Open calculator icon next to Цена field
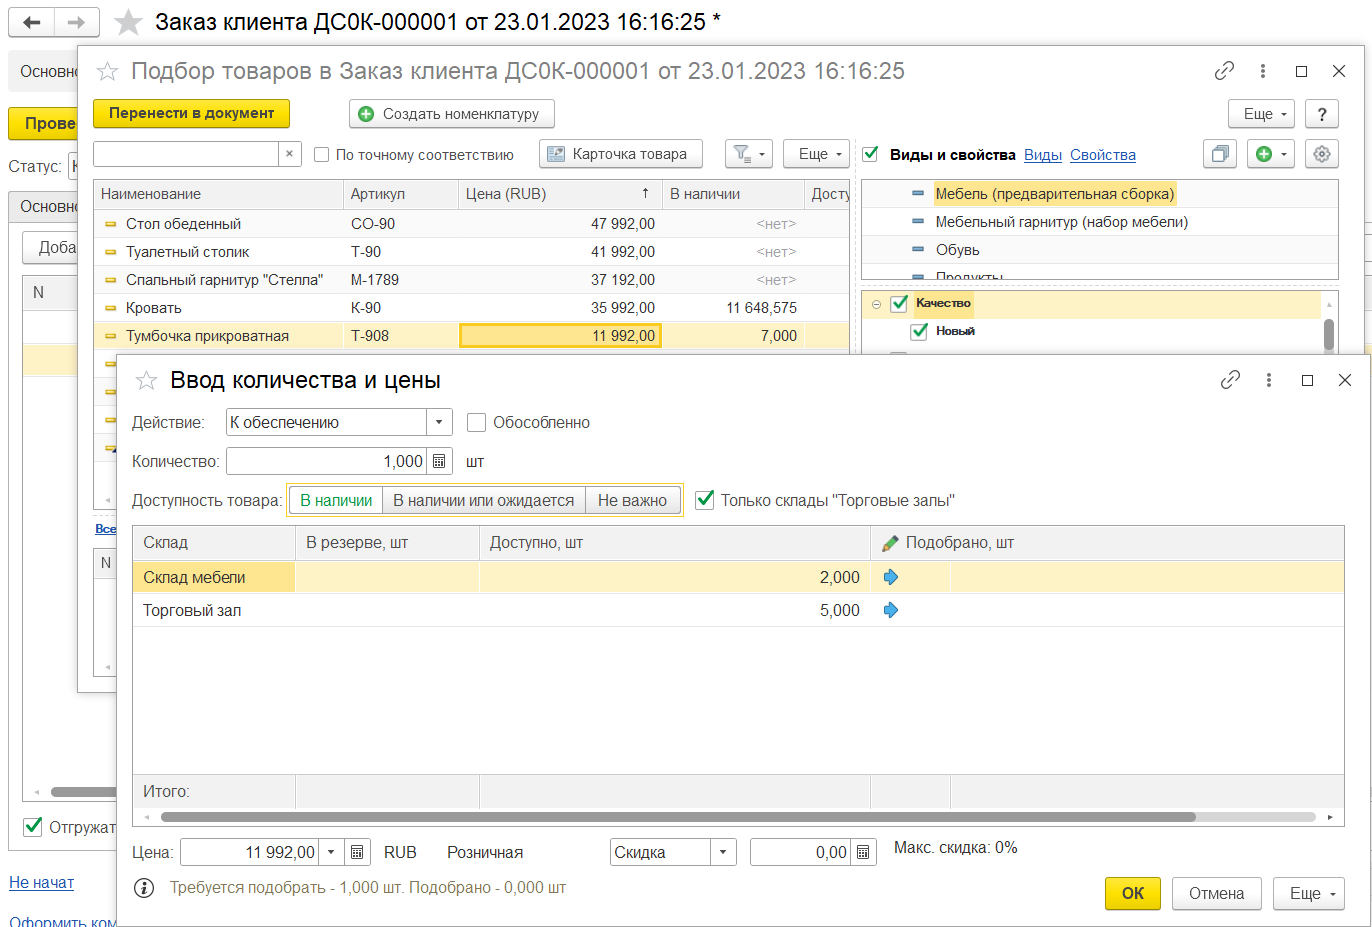This screenshot has height=927, width=1372. coord(357,852)
